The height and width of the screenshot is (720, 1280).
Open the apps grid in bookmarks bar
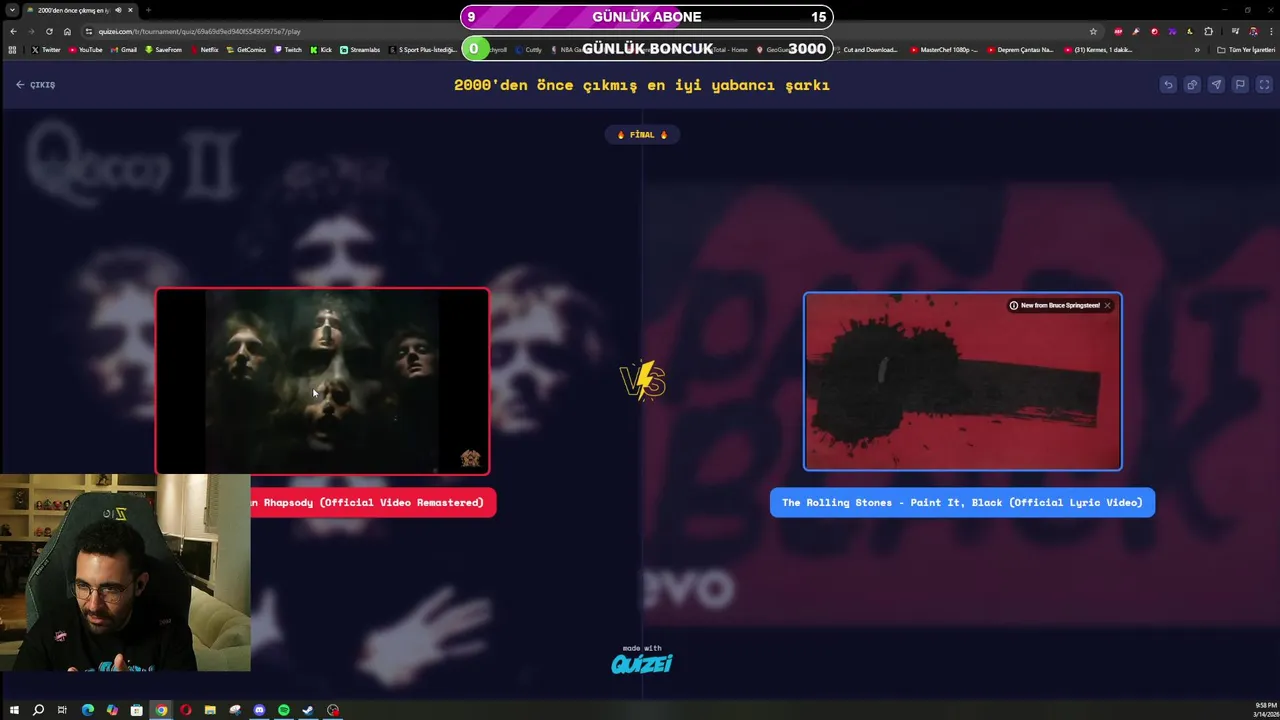(x=12, y=49)
